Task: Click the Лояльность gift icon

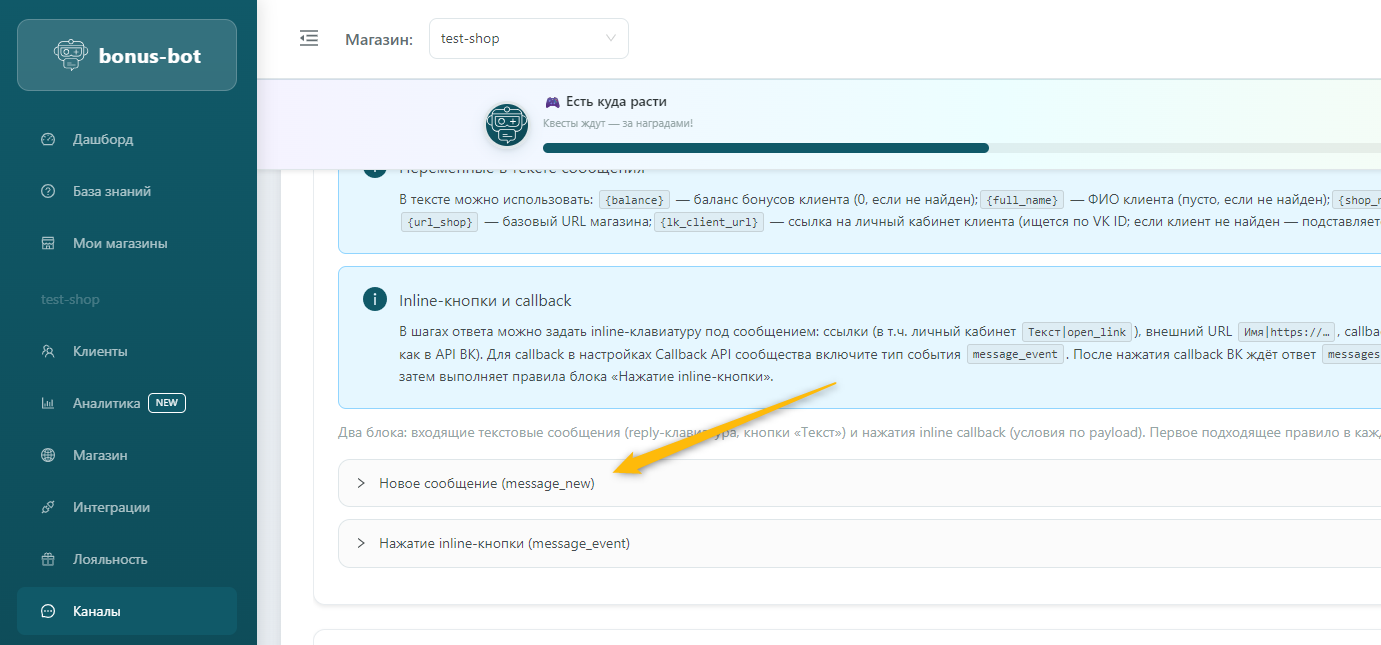Action: [48, 559]
